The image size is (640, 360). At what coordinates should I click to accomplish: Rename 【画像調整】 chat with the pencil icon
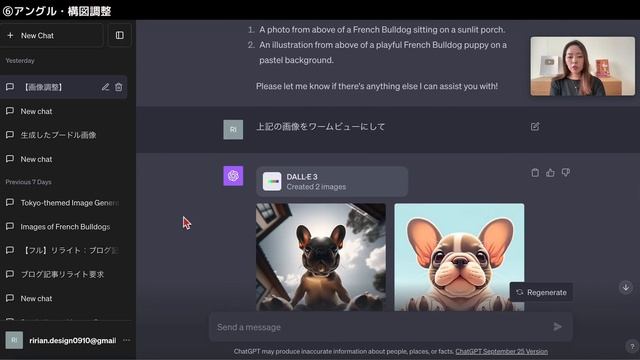105,87
